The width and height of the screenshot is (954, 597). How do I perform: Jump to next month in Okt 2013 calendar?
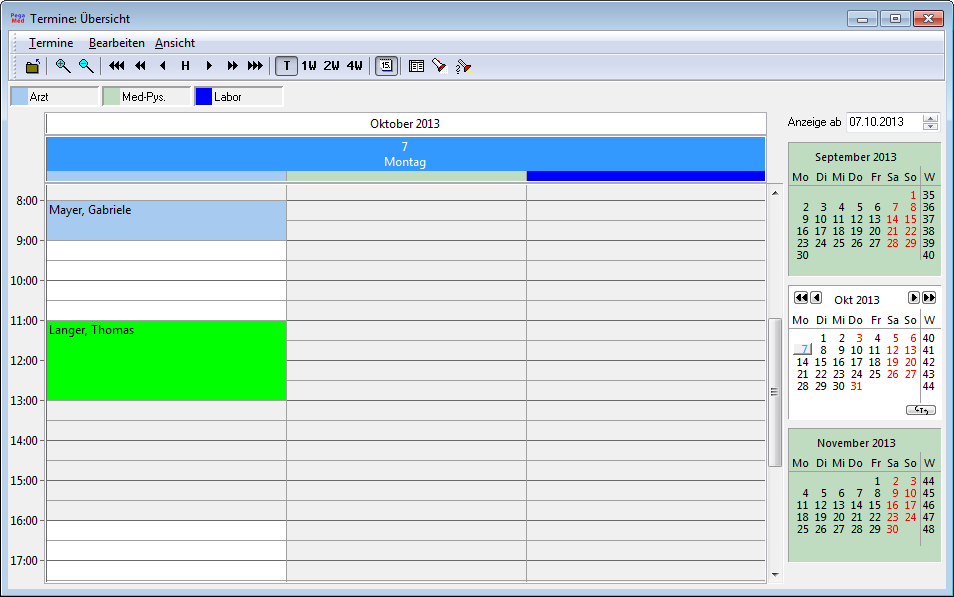click(913, 298)
